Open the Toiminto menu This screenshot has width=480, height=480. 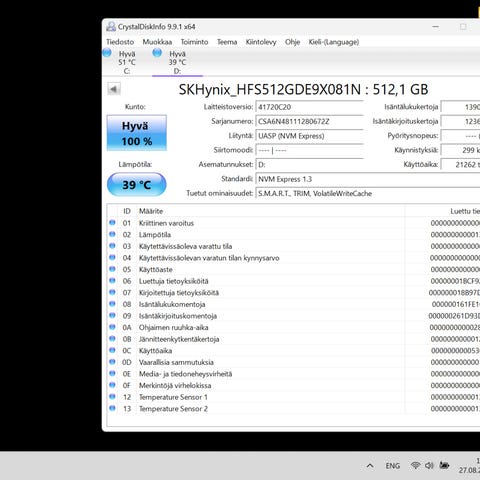coord(194,42)
